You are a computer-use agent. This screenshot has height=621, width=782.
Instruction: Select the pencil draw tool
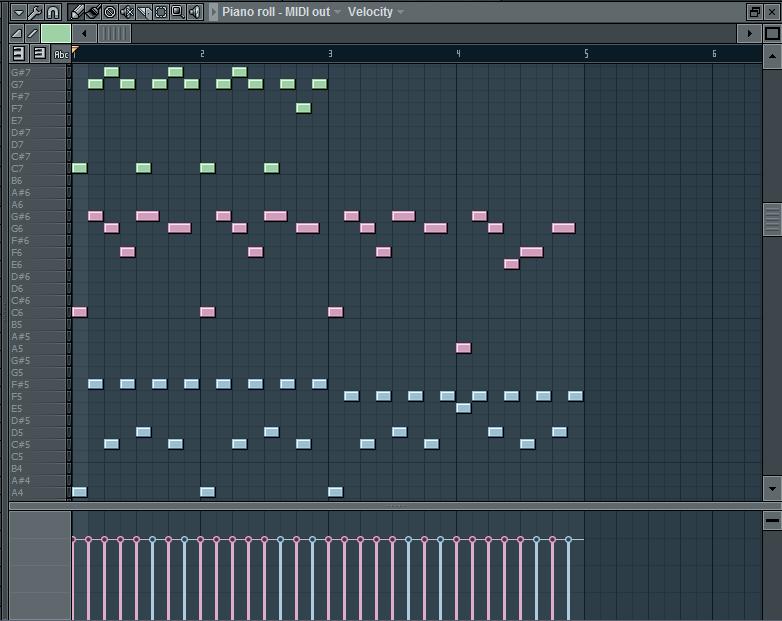[x=77, y=12]
